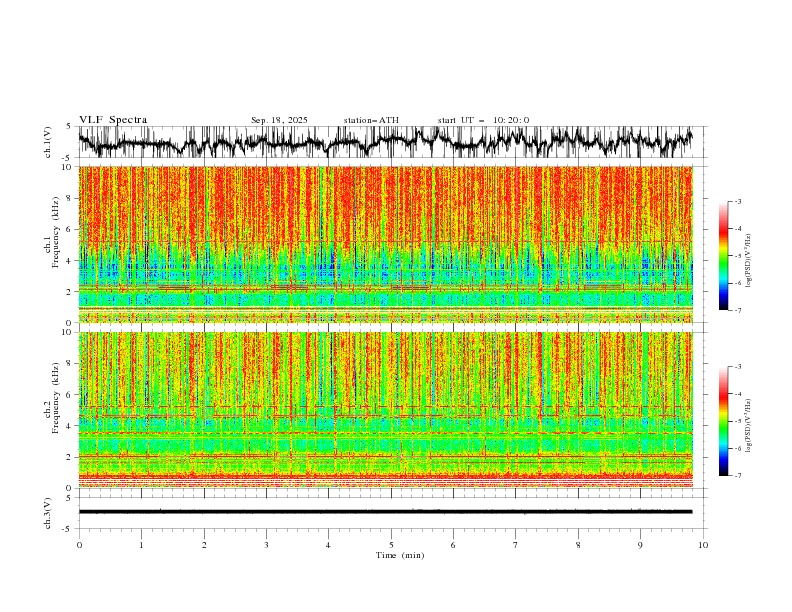Click the "Time (min)" axis label
Screen dimensions: 792x612
[x=400, y=555]
